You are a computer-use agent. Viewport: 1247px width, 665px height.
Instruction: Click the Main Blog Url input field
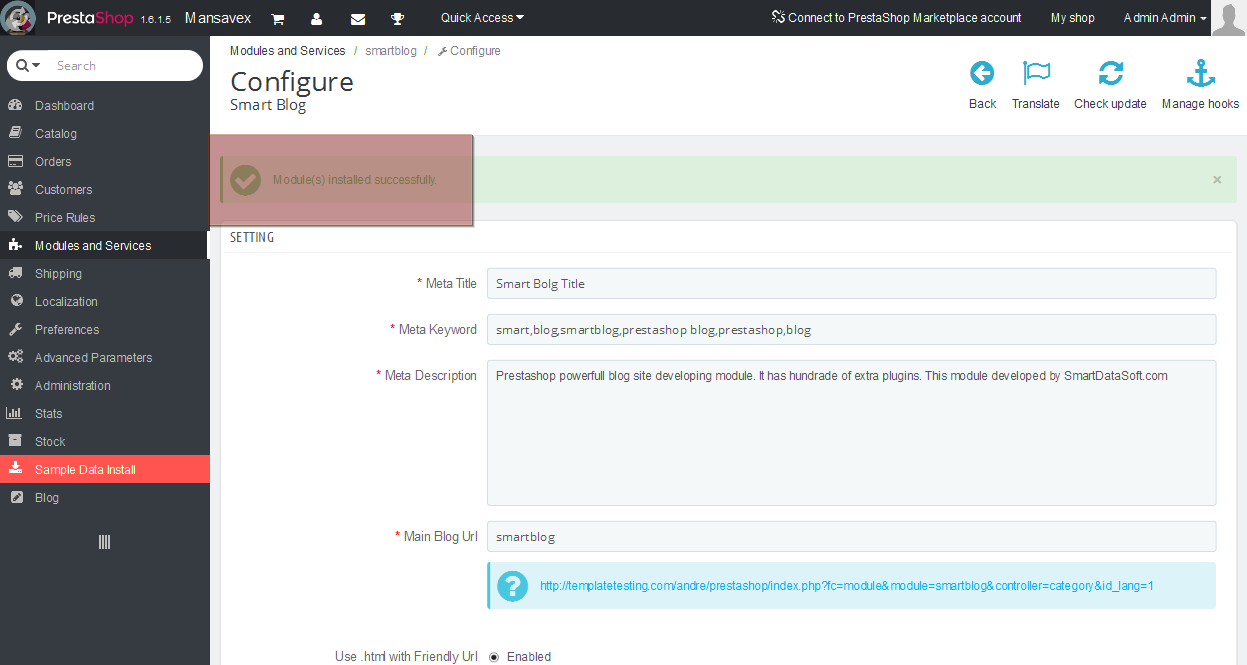(x=851, y=536)
